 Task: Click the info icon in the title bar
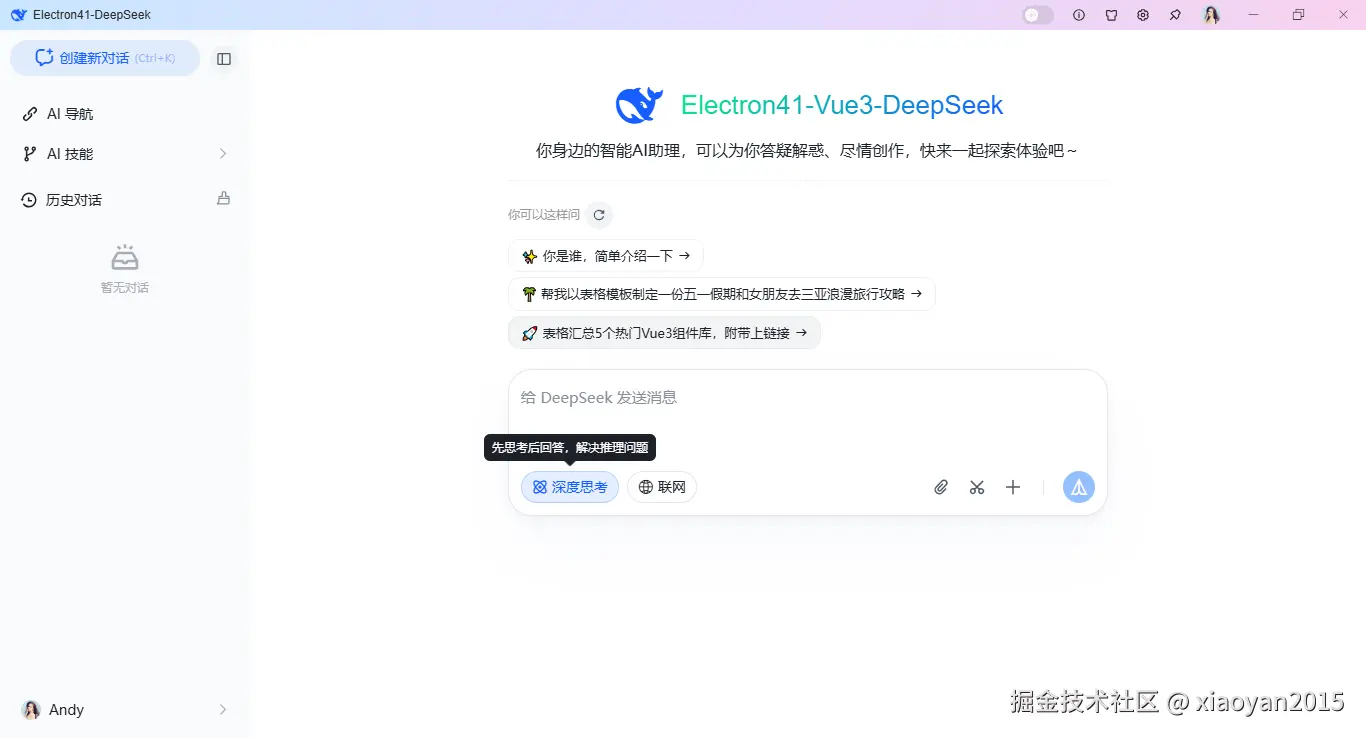(x=1079, y=14)
